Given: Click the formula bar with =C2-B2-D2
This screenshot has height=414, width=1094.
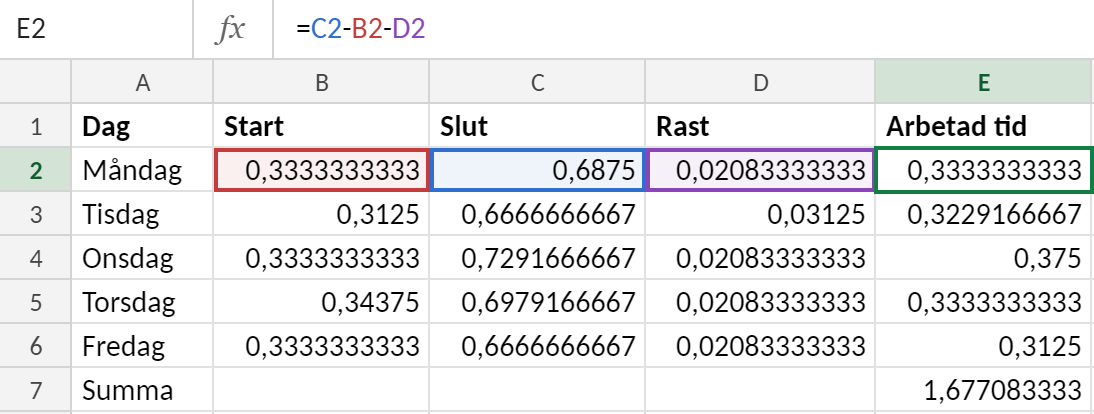Looking at the screenshot, I should 684,29.
